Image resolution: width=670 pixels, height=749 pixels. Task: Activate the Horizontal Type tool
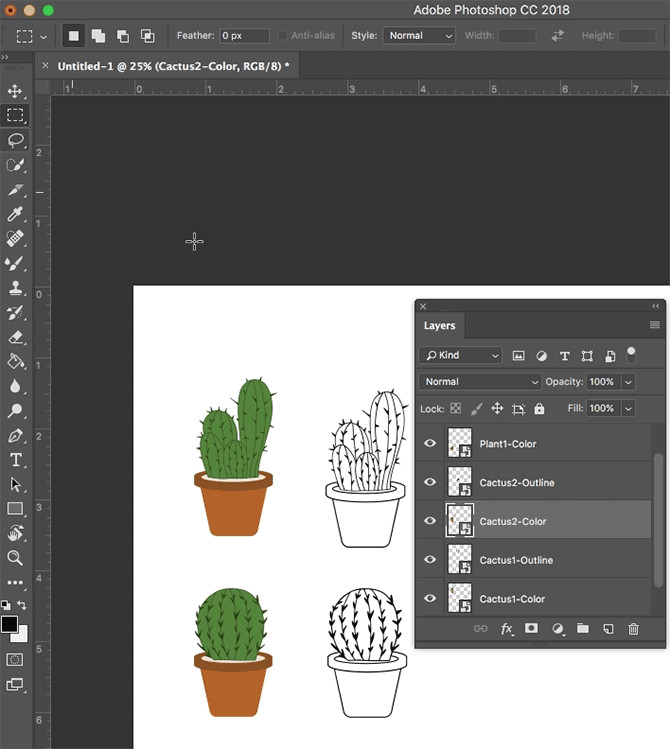15,460
